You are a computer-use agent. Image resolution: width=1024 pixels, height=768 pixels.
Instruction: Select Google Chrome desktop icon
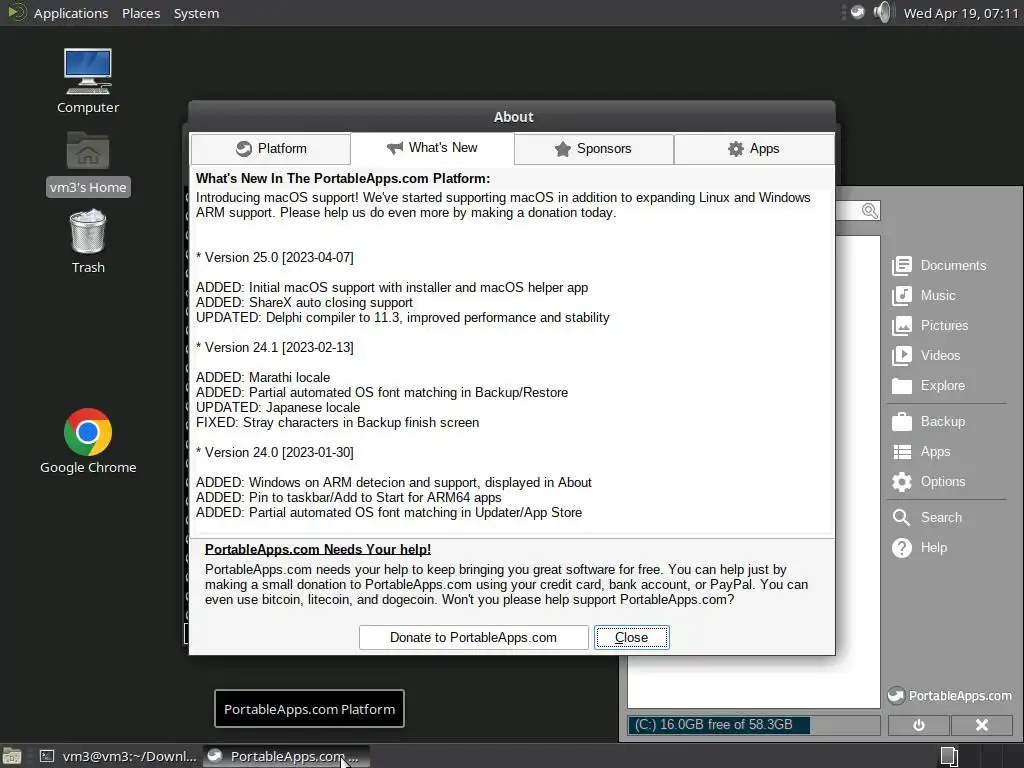pos(88,441)
